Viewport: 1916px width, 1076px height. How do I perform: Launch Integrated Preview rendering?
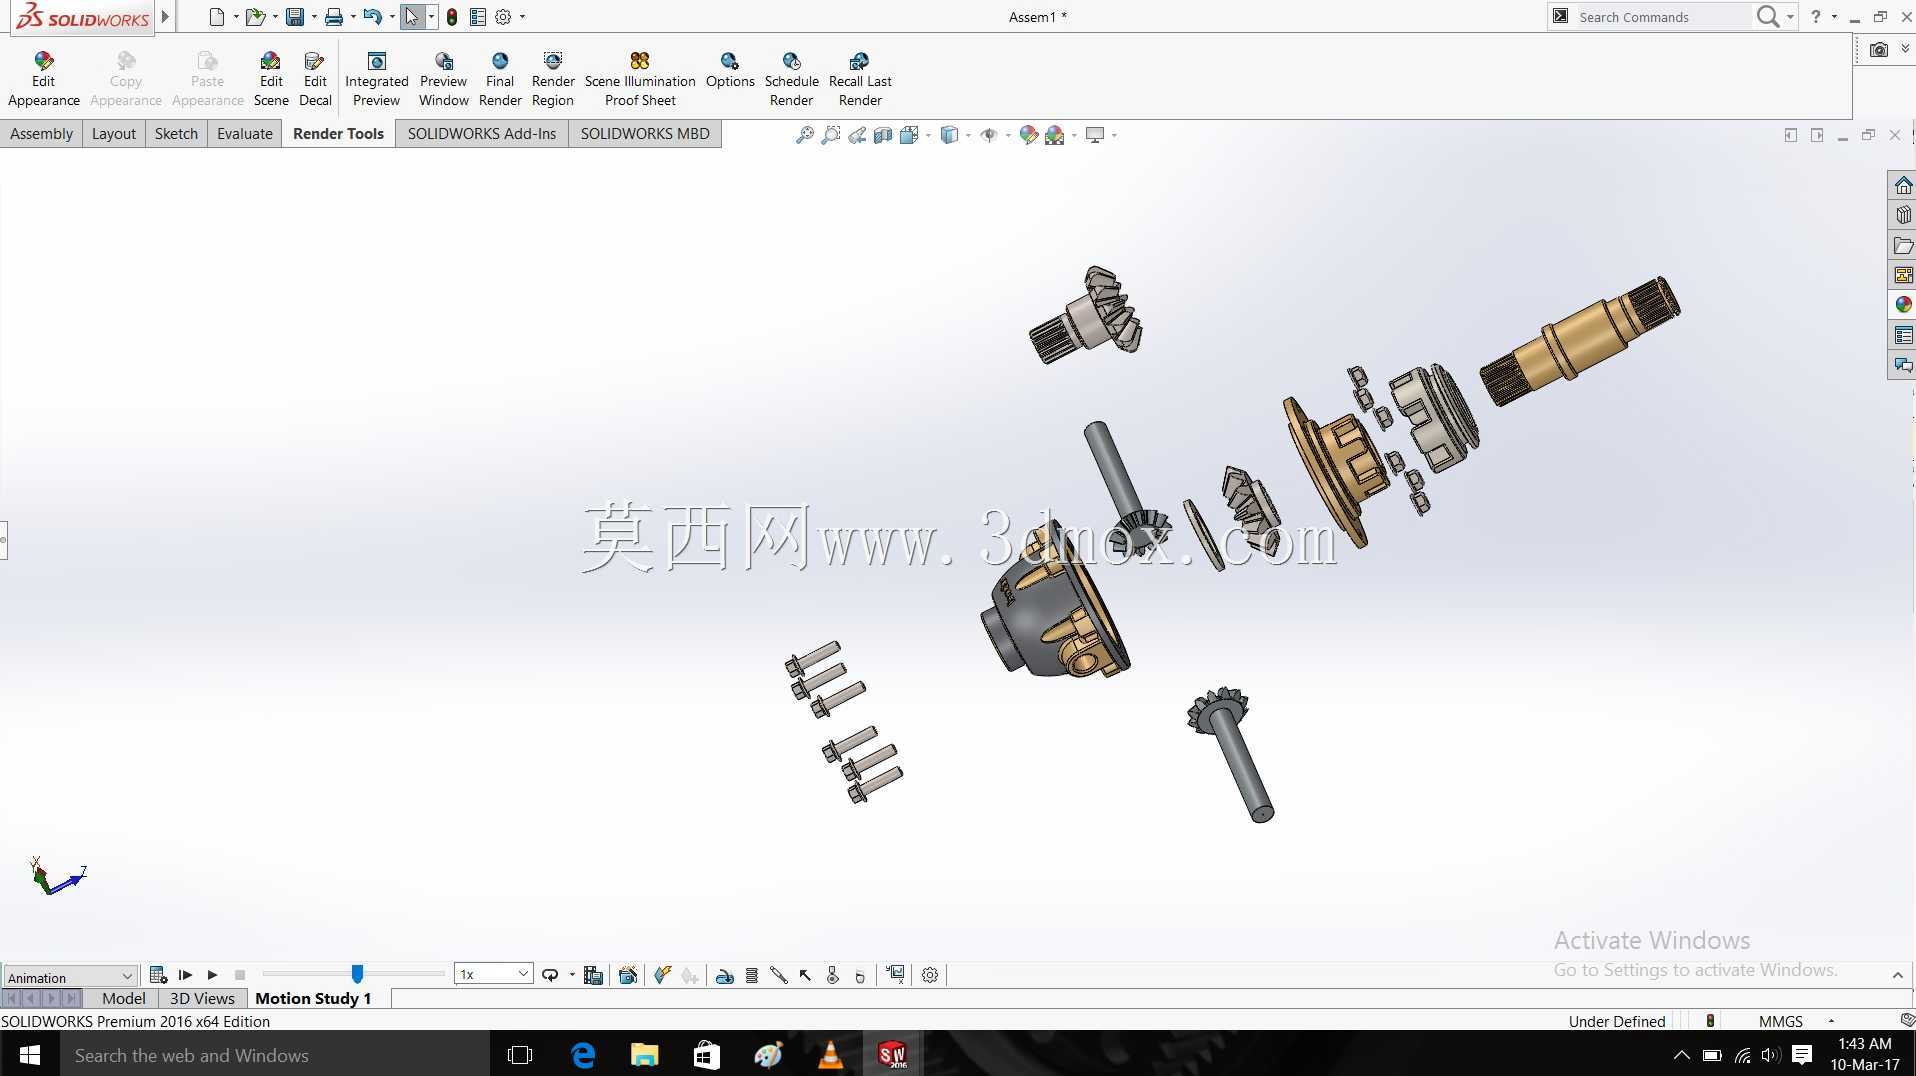(x=376, y=79)
